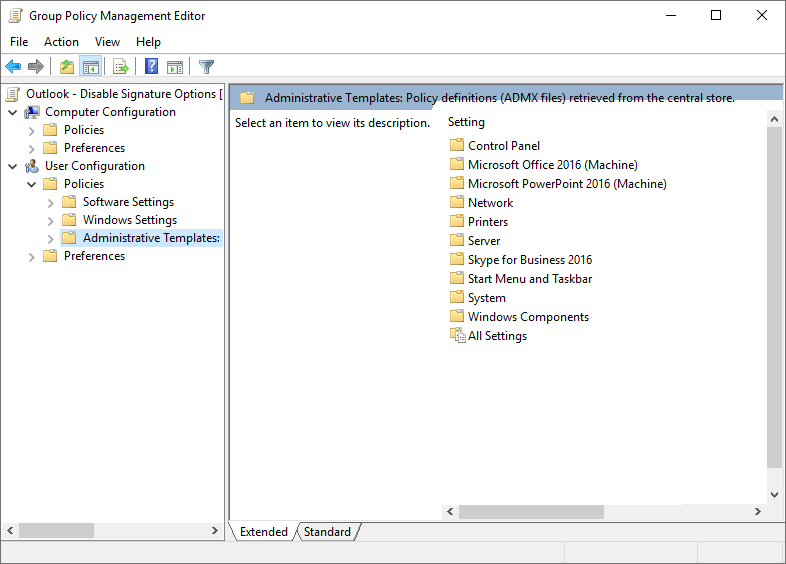Expand Policies under Computer Configuration

(x=32, y=130)
